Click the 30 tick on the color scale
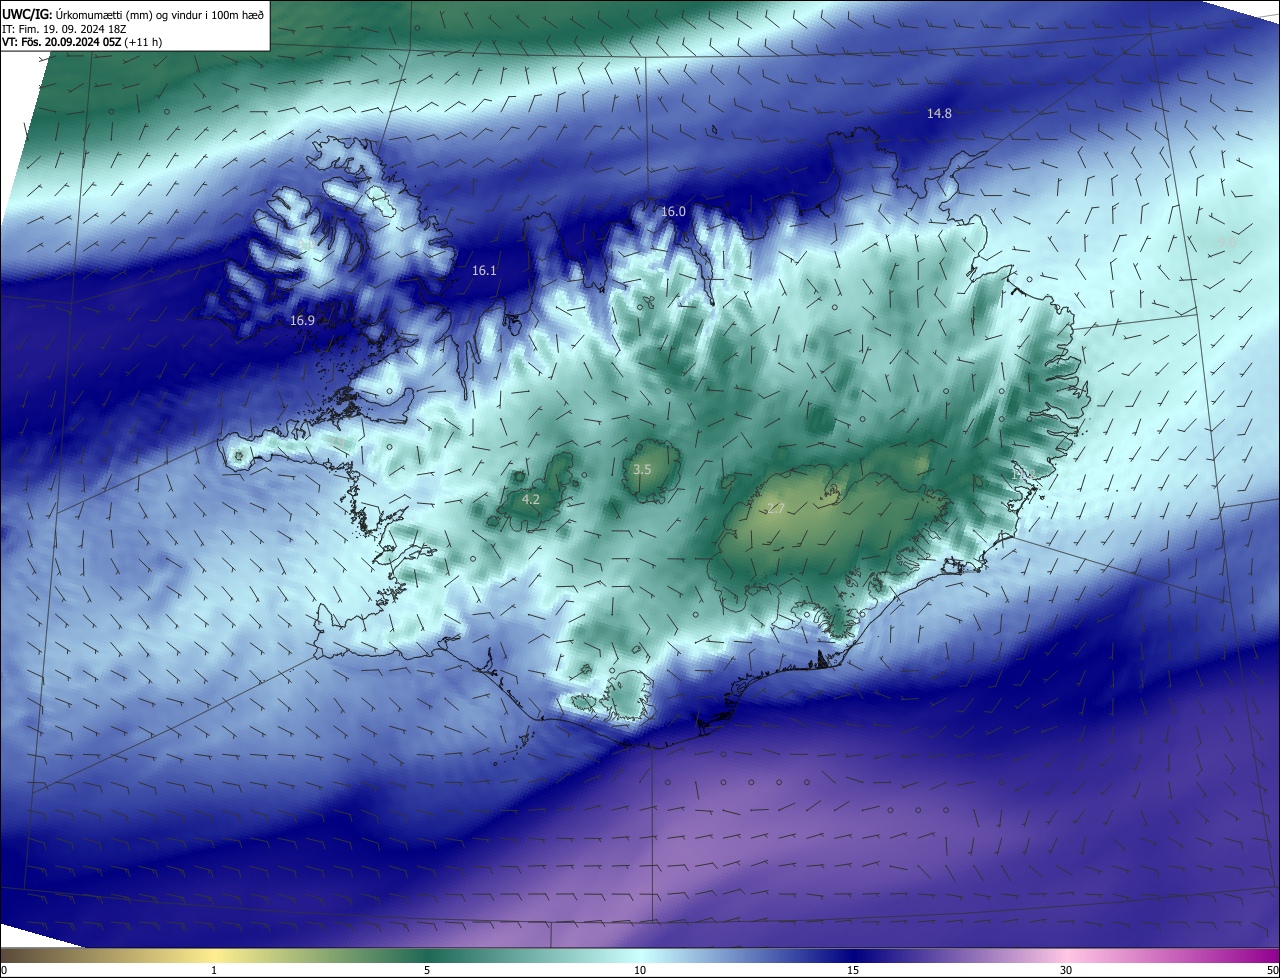The width and height of the screenshot is (1280, 978). coord(1066,970)
